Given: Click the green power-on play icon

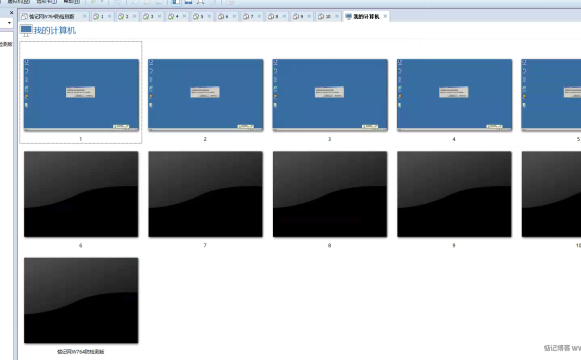Looking at the screenshot, I should [x=93, y=2].
